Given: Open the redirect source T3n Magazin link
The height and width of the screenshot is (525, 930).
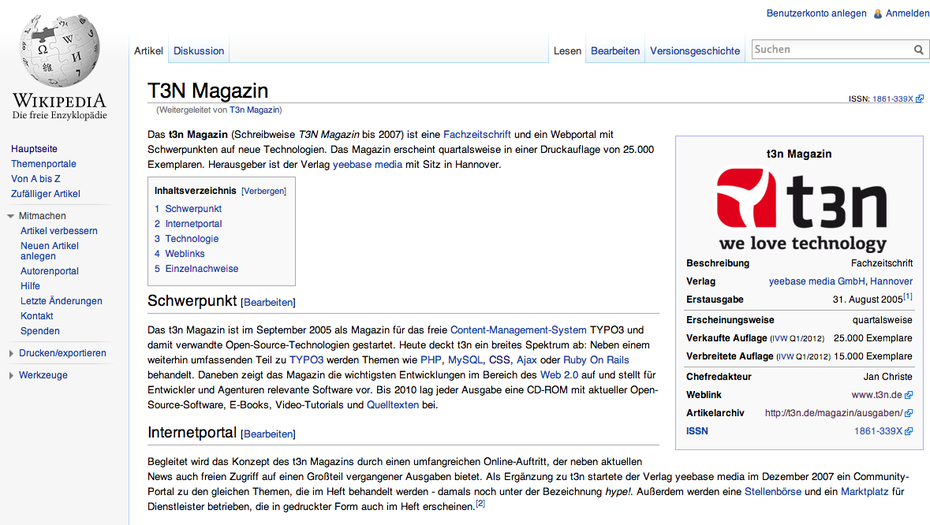Looking at the screenshot, I should tap(254, 110).
